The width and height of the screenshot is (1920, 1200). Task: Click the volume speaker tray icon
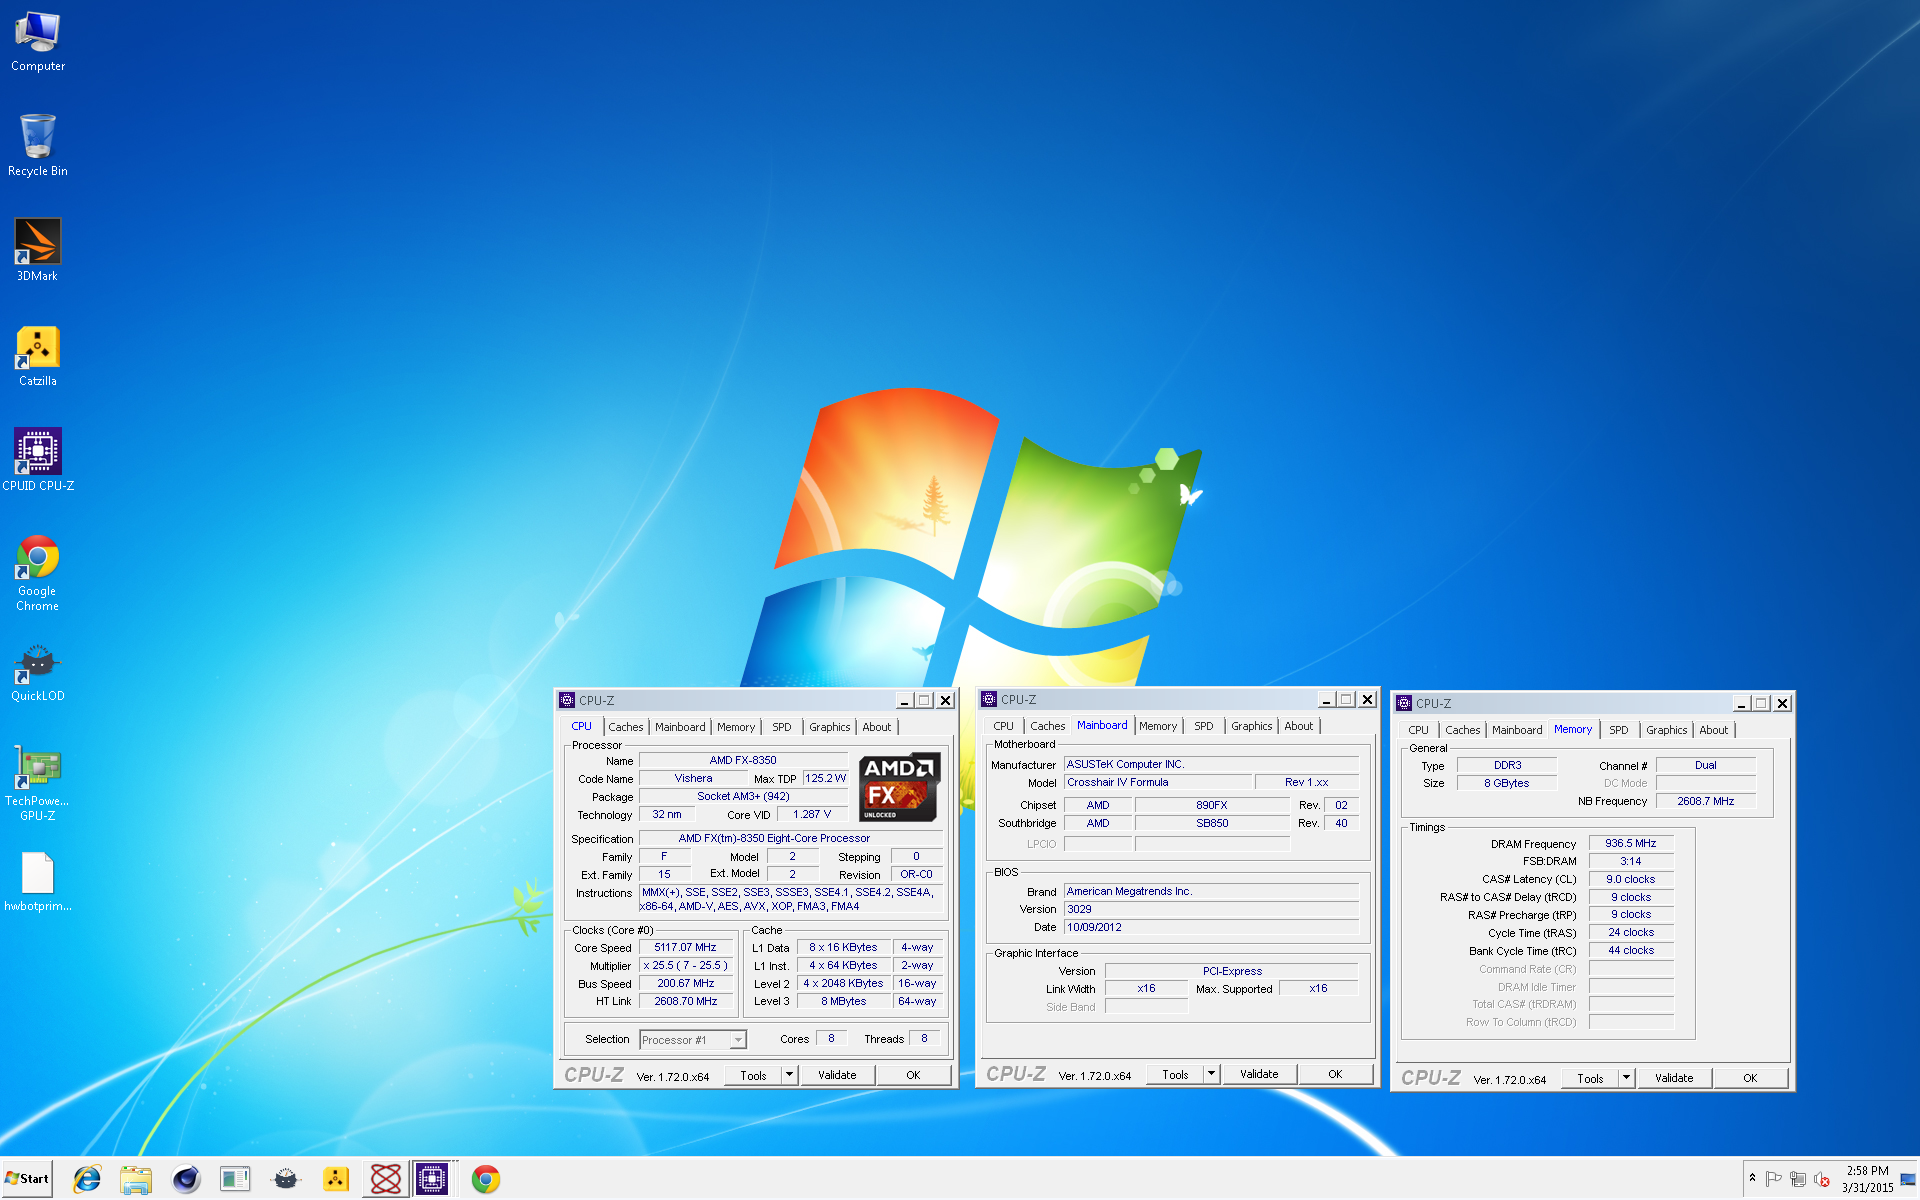(x=1822, y=1179)
